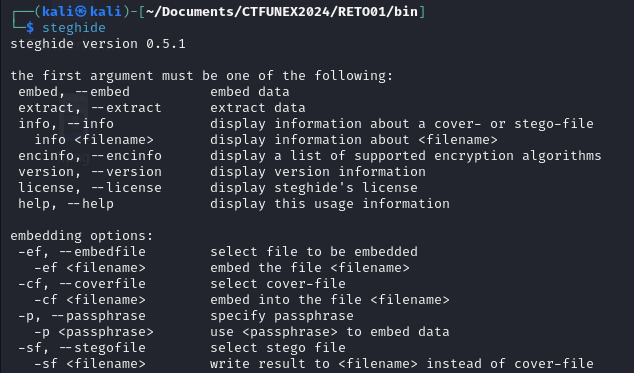Click the info <filename> usage line
634x373 pixels.
94,140
